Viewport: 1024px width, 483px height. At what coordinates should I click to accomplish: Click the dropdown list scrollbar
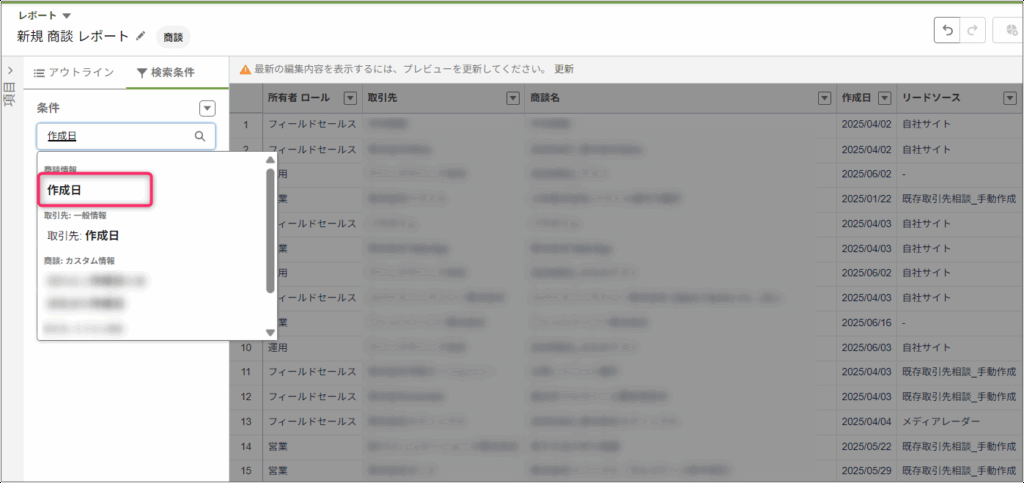pyautogui.click(x=270, y=230)
